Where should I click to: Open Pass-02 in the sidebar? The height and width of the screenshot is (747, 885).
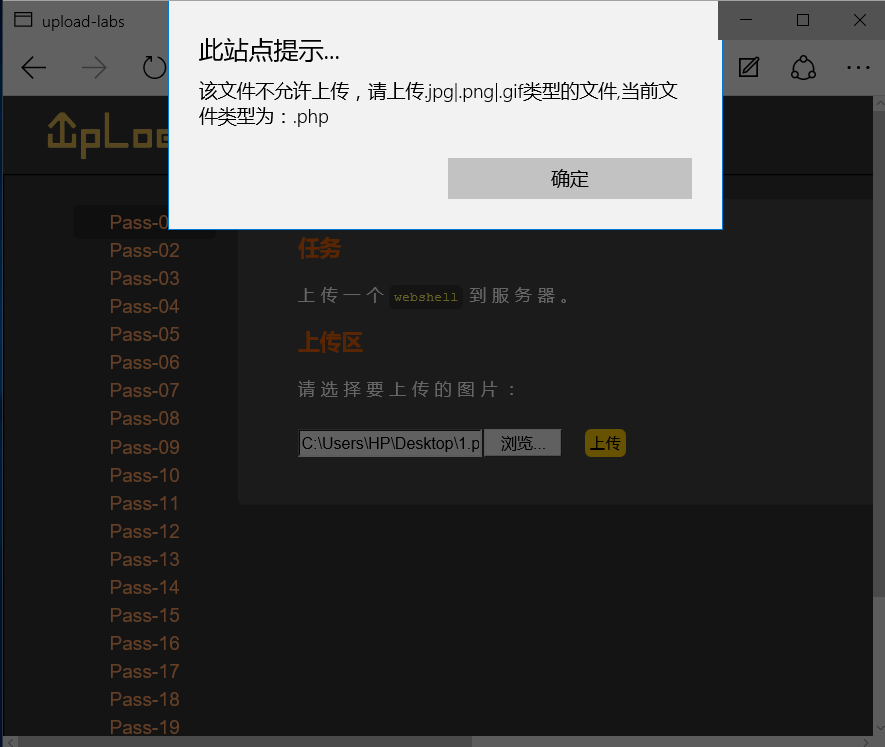[145, 251]
